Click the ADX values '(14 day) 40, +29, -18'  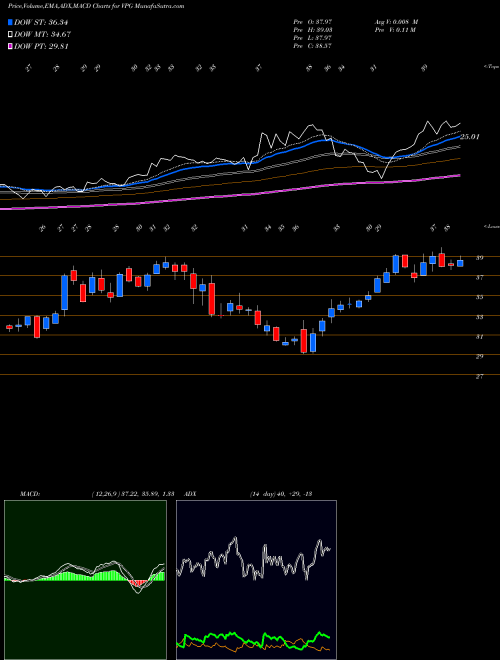click(280, 494)
